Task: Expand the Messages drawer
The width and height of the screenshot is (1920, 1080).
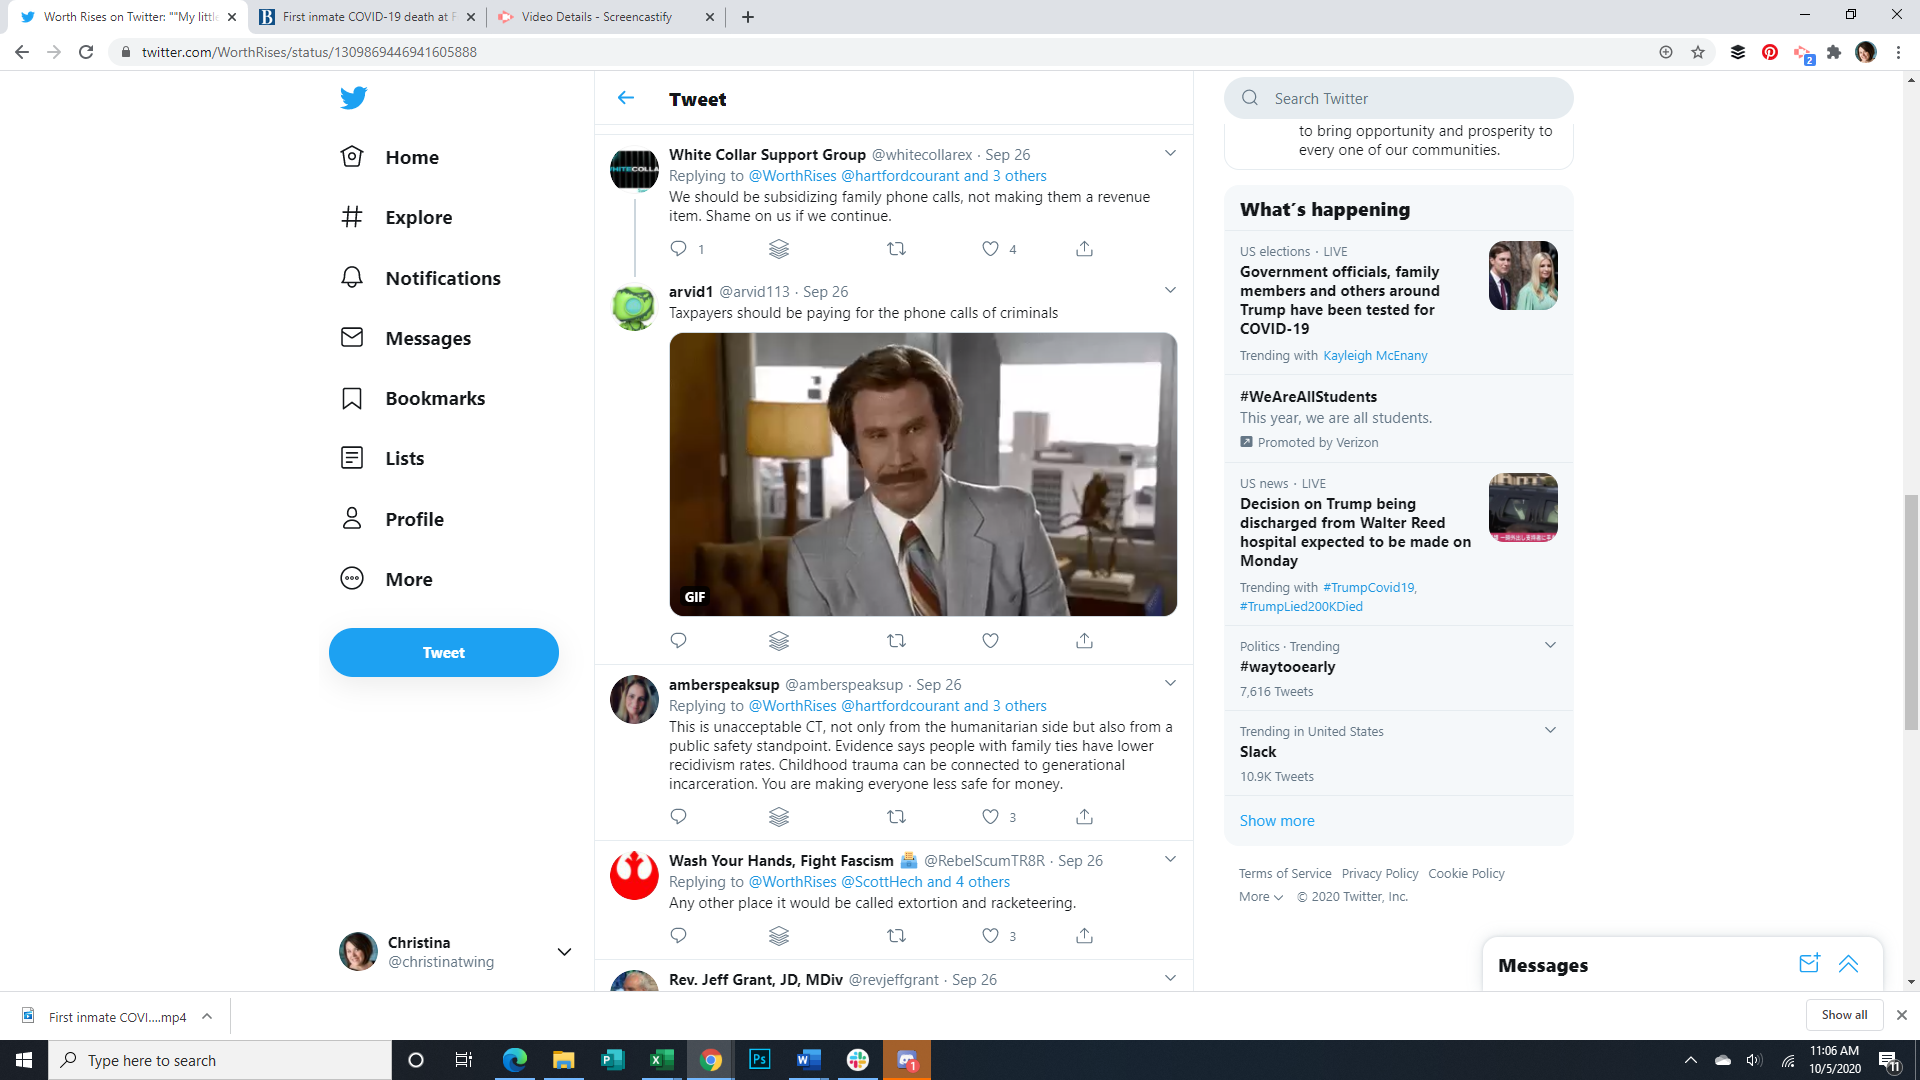Action: pyautogui.click(x=1848, y=964)
